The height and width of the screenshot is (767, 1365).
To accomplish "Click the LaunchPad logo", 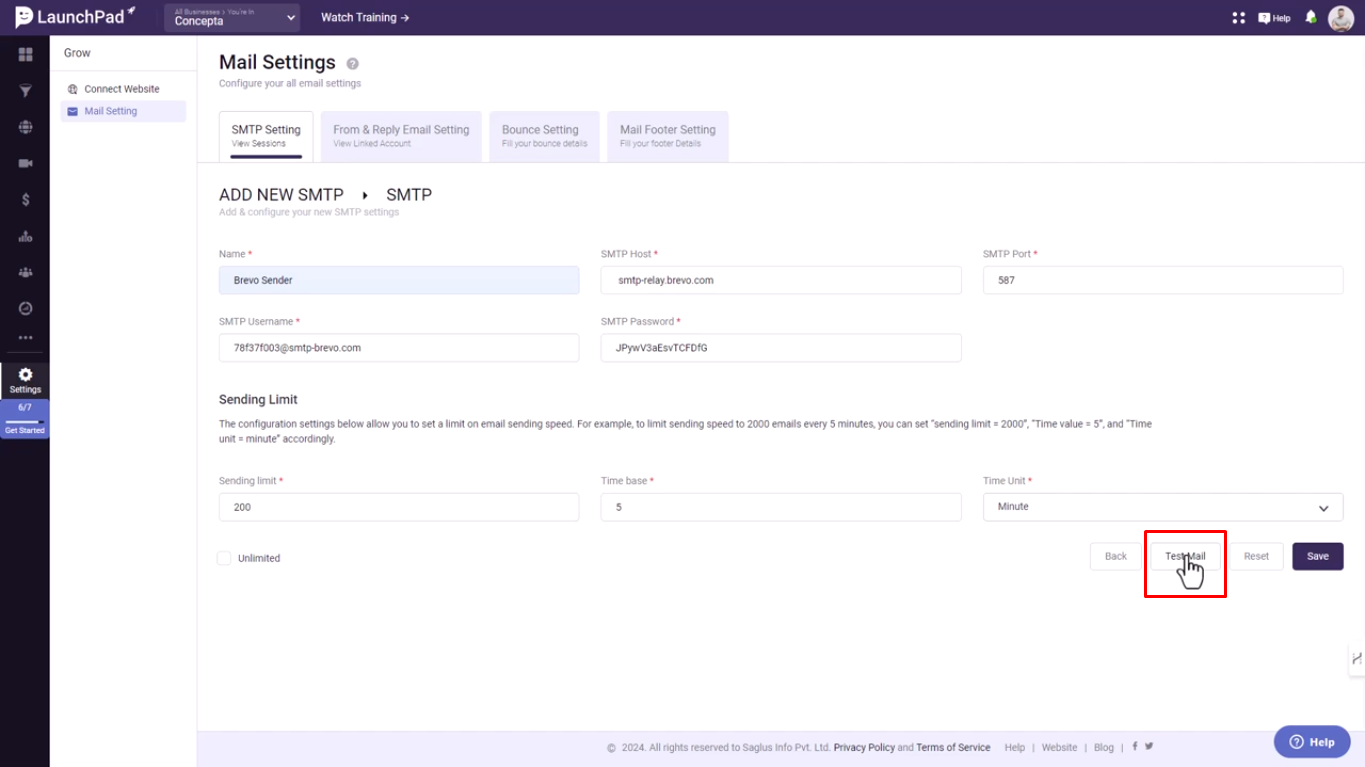I will pyautogui.click(x=75, y=17).
